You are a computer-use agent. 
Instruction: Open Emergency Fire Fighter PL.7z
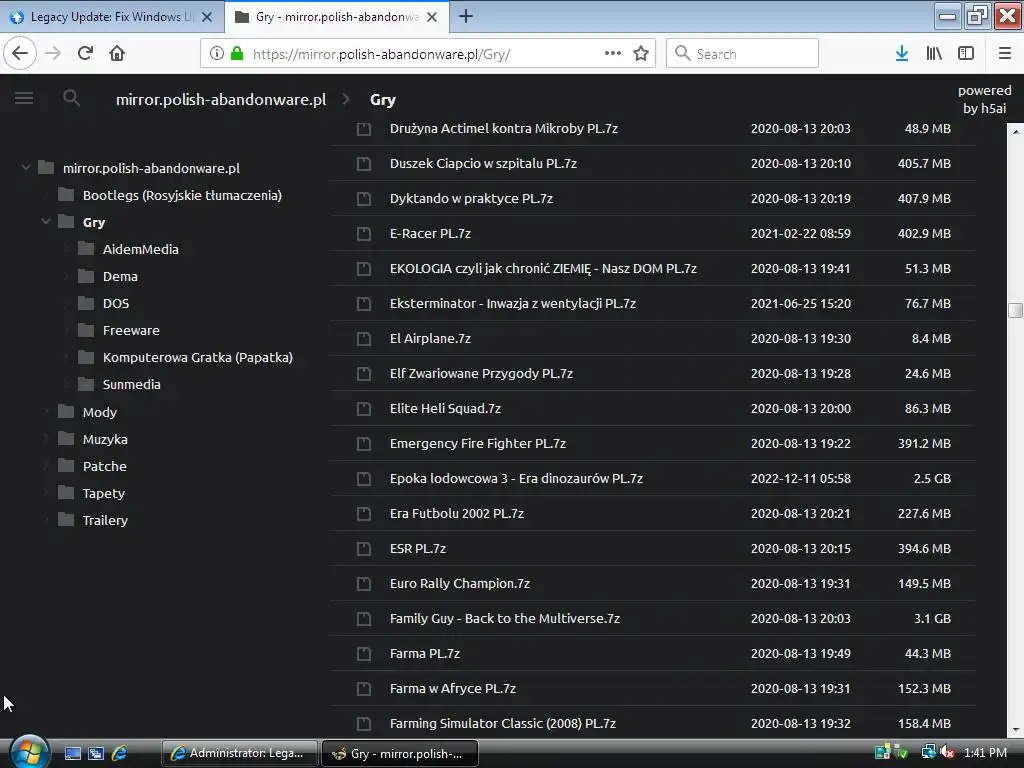coord(478,443)
